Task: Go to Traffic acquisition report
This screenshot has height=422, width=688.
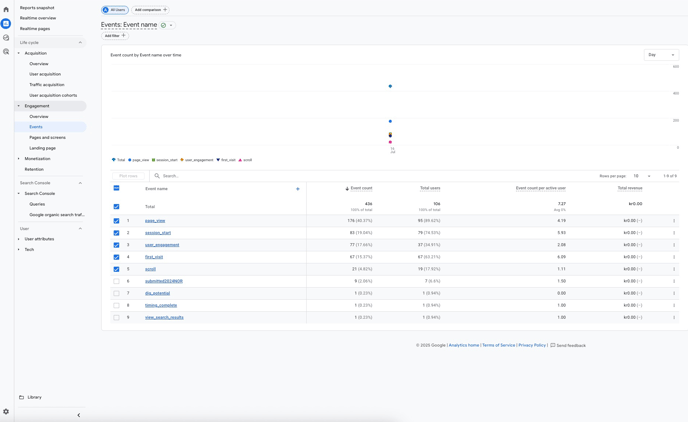Action: [x=47, y=85]
